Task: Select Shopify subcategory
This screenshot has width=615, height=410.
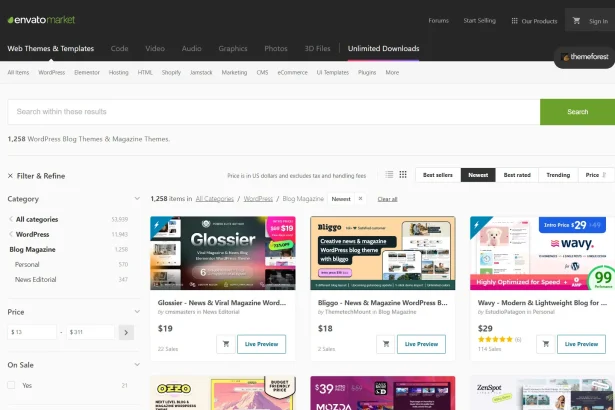Action: [171, 73]
